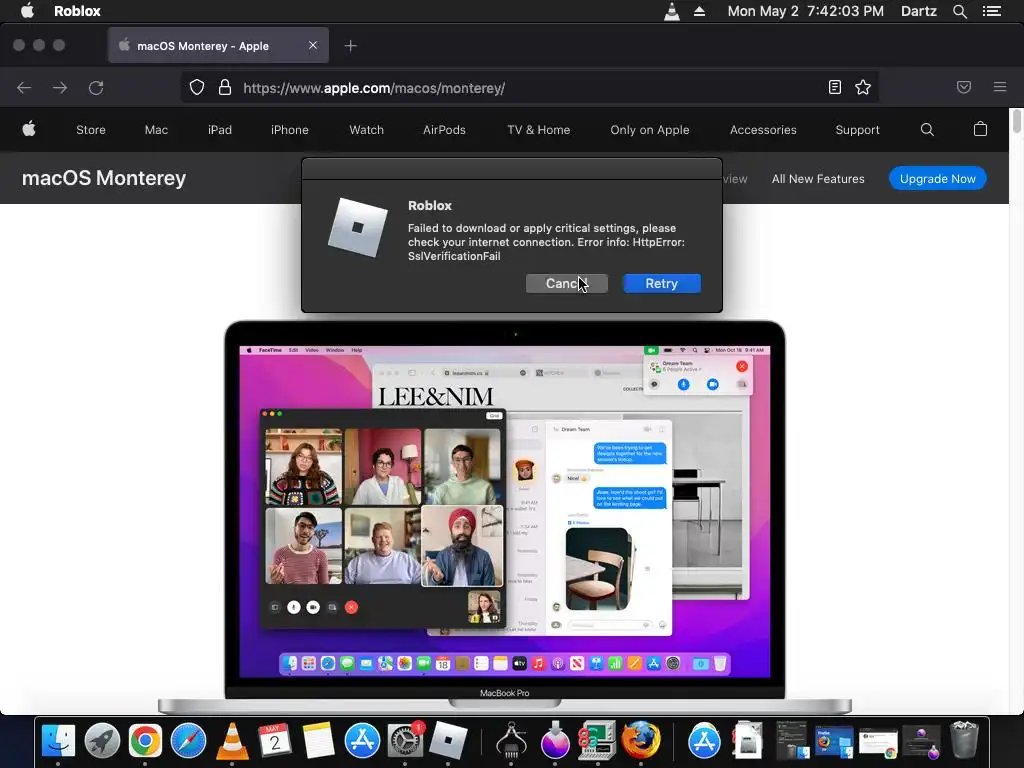Screen dimensions: 1024x768
Task: View site security via padlock icon
Action: click(225, 88)
